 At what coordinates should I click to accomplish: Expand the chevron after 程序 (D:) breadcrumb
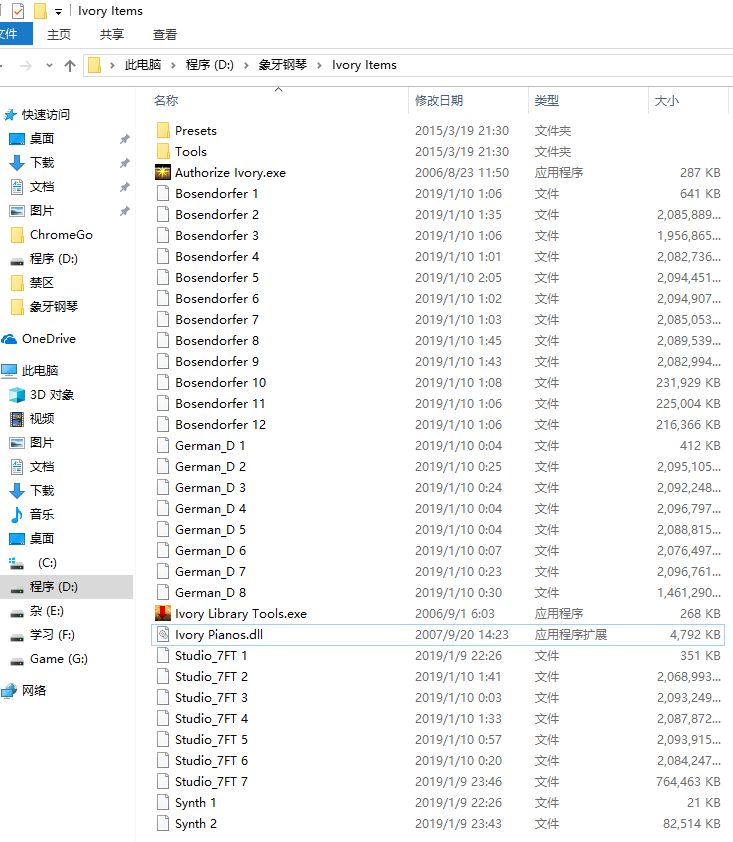pos(246,66)
